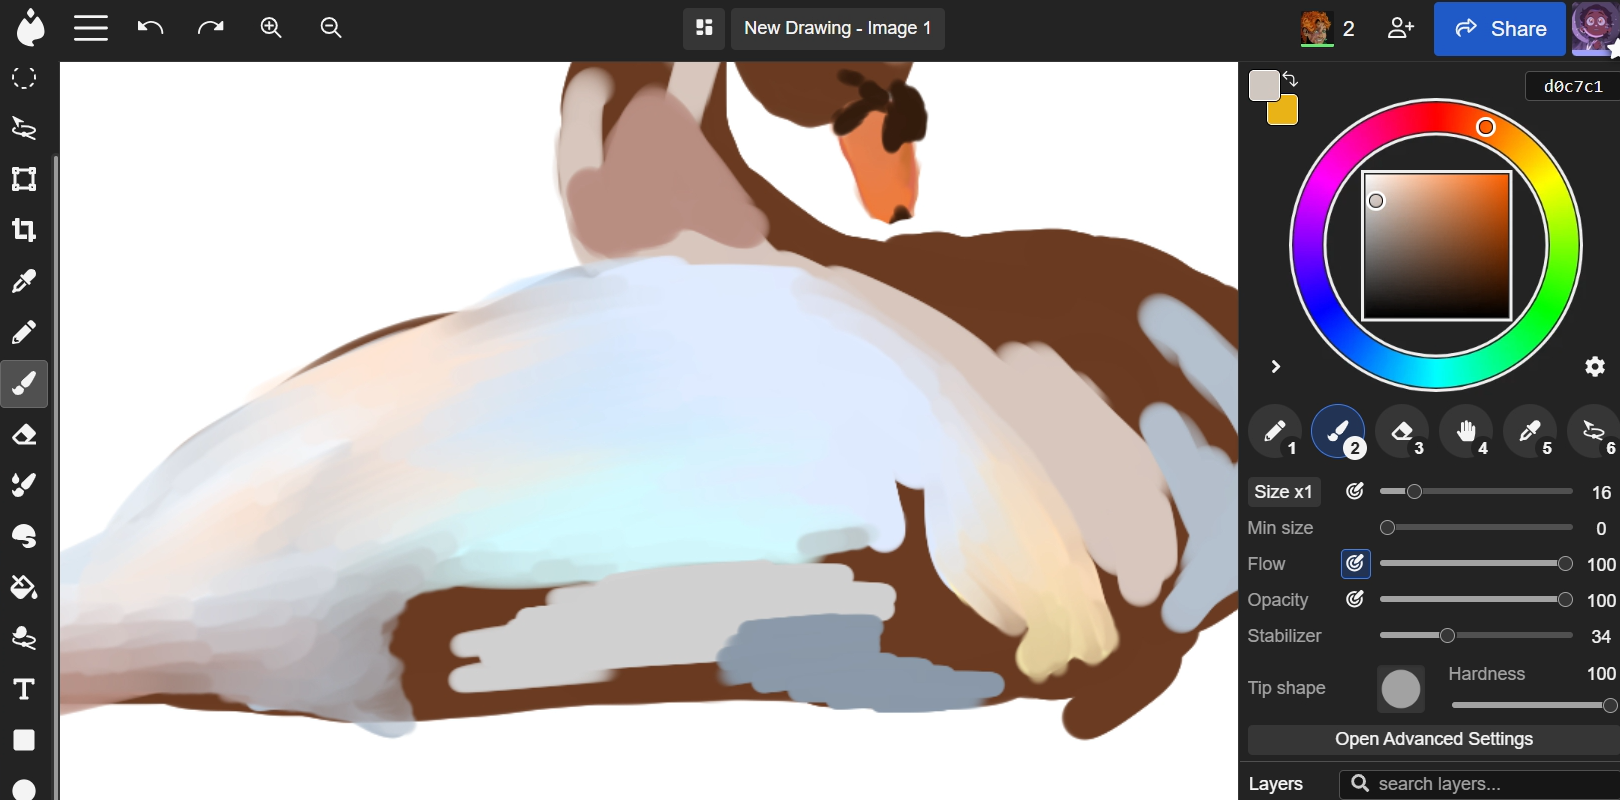Image resolution: width=1620 pixels, height=800 pixels.
Task: Open the Tip shape selector
Action: pyautogui.click(x=1400, y=689)
